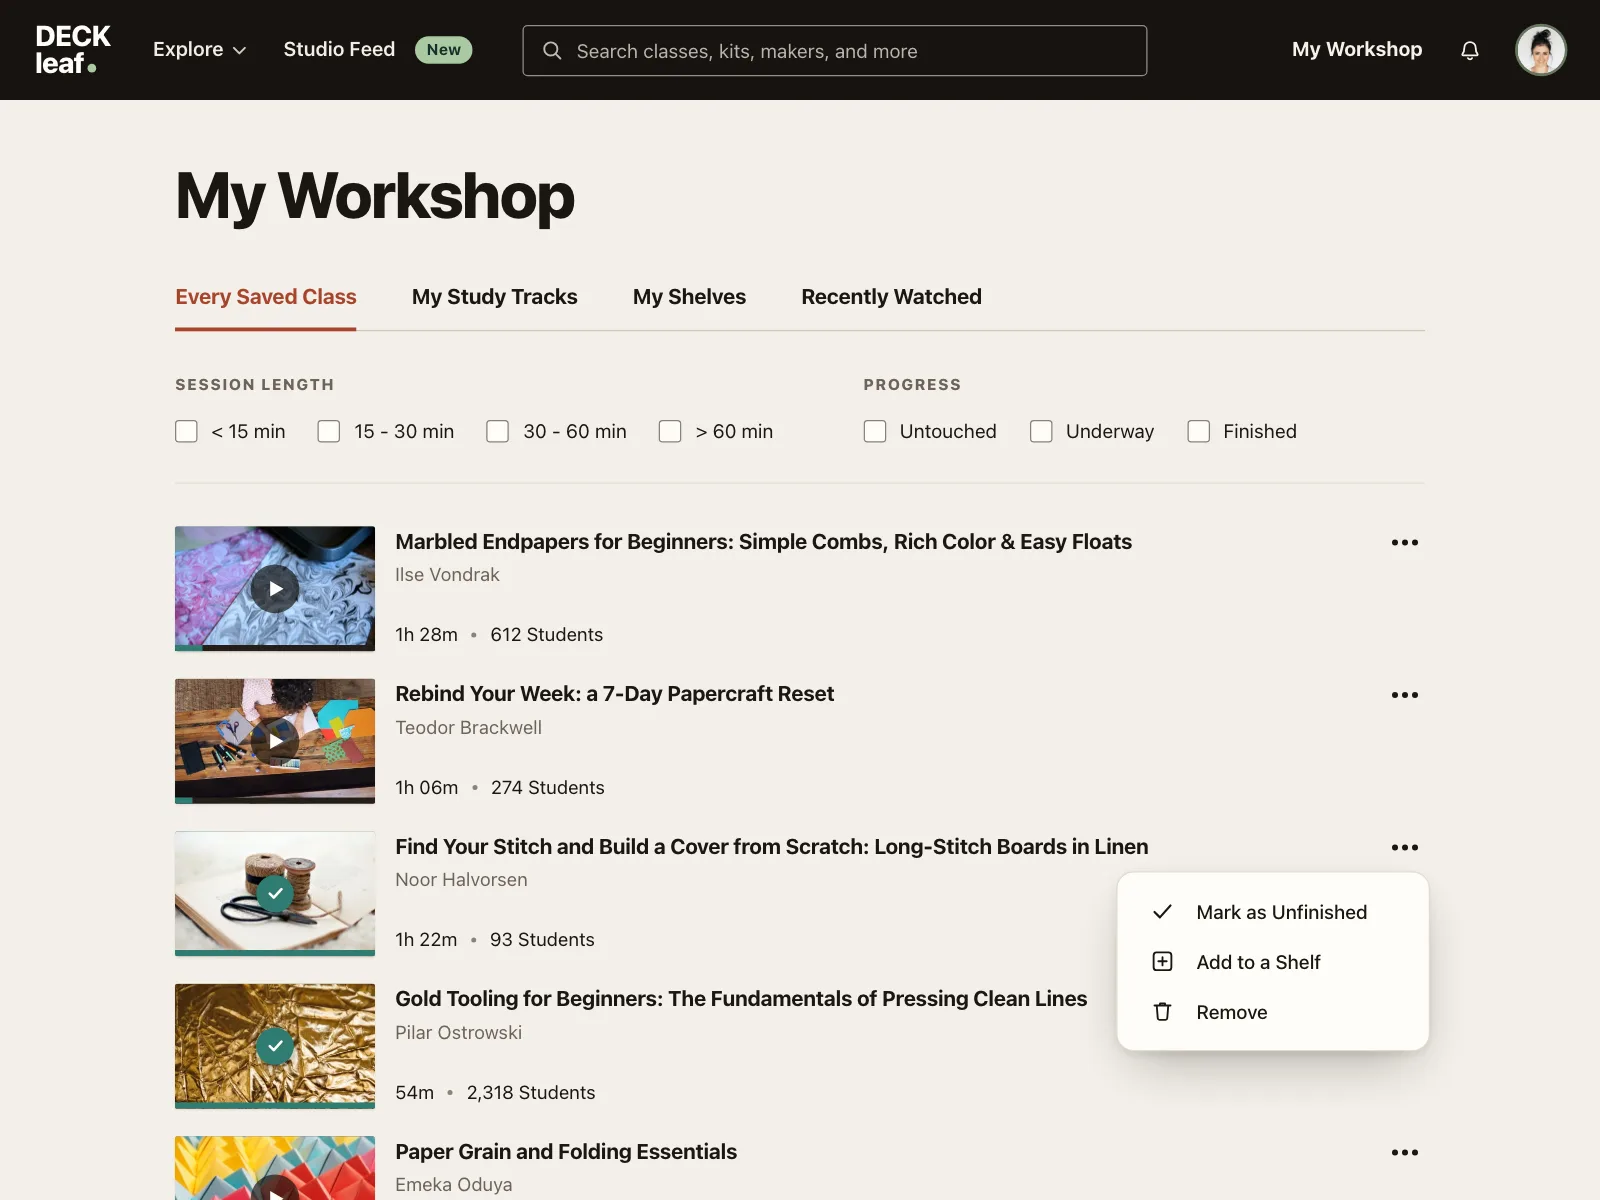This screenshot has height=1200, width=1600.
Task: Open Rebind Your Week class title
Action: pyautogui.click(x=615, y=694)
